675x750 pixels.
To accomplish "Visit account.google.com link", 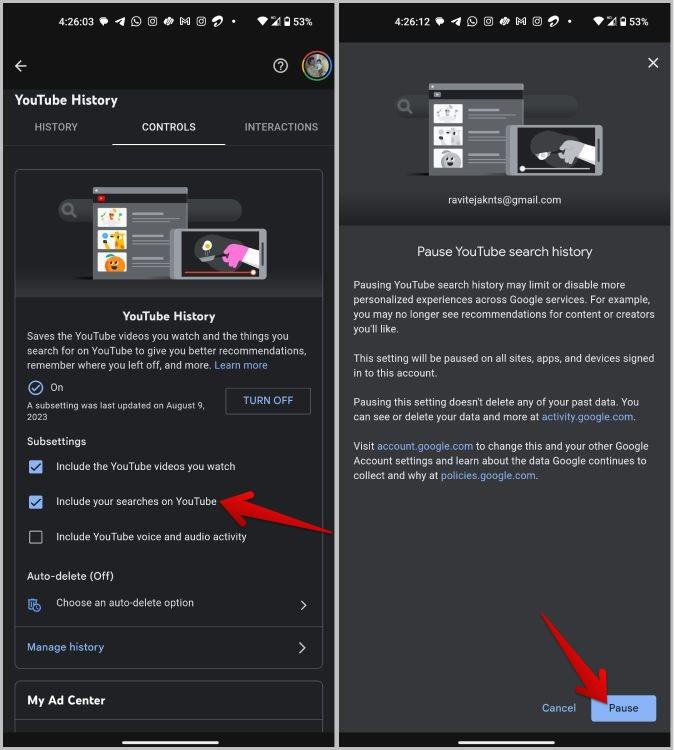I will [425, 446].
